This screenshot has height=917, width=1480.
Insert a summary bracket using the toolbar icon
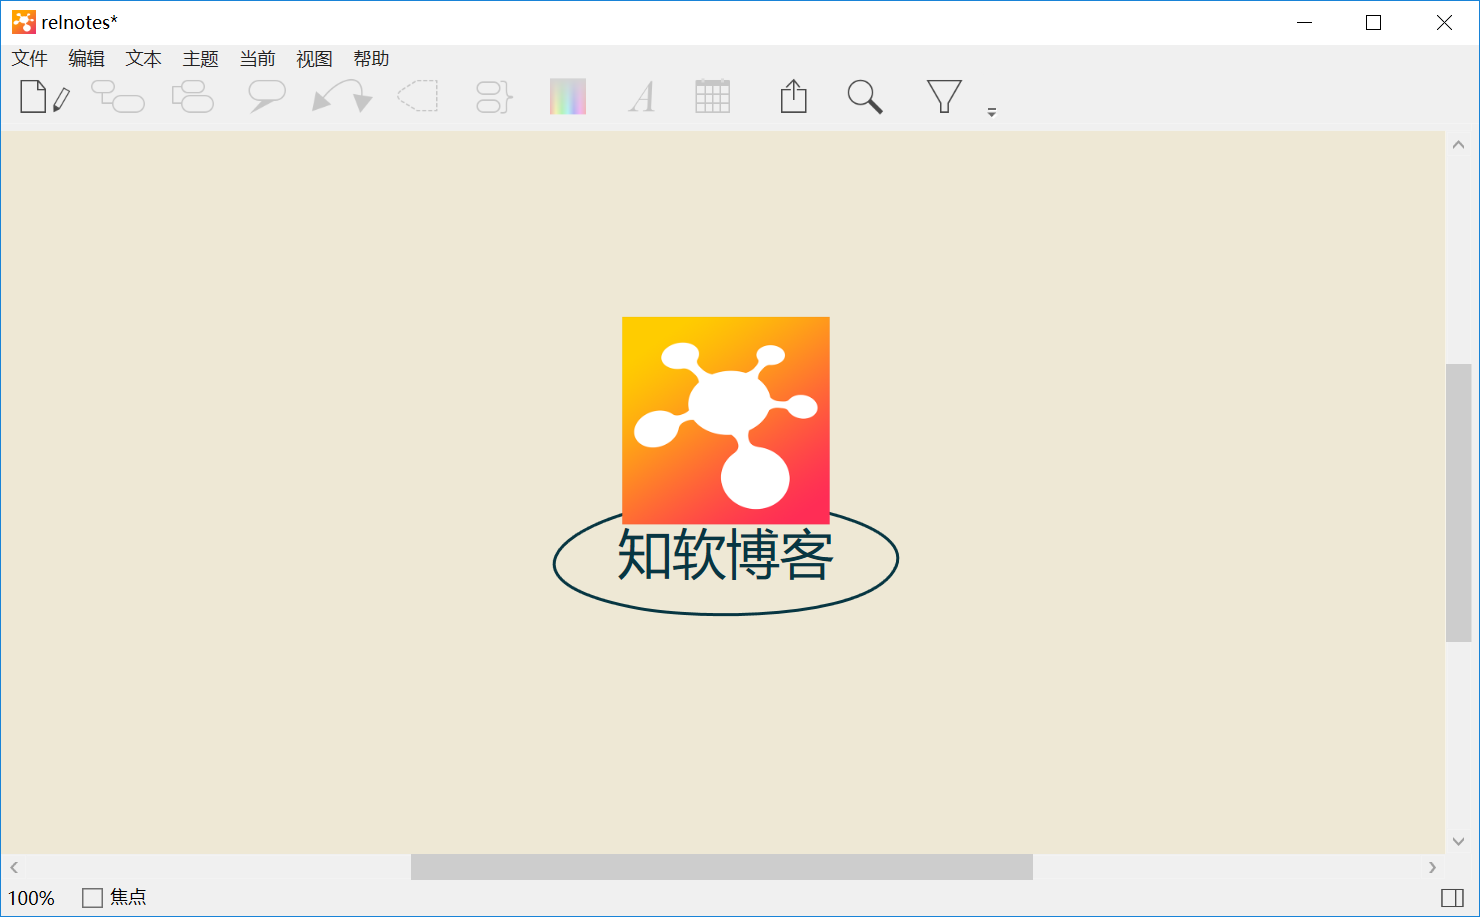coord(494,97)
